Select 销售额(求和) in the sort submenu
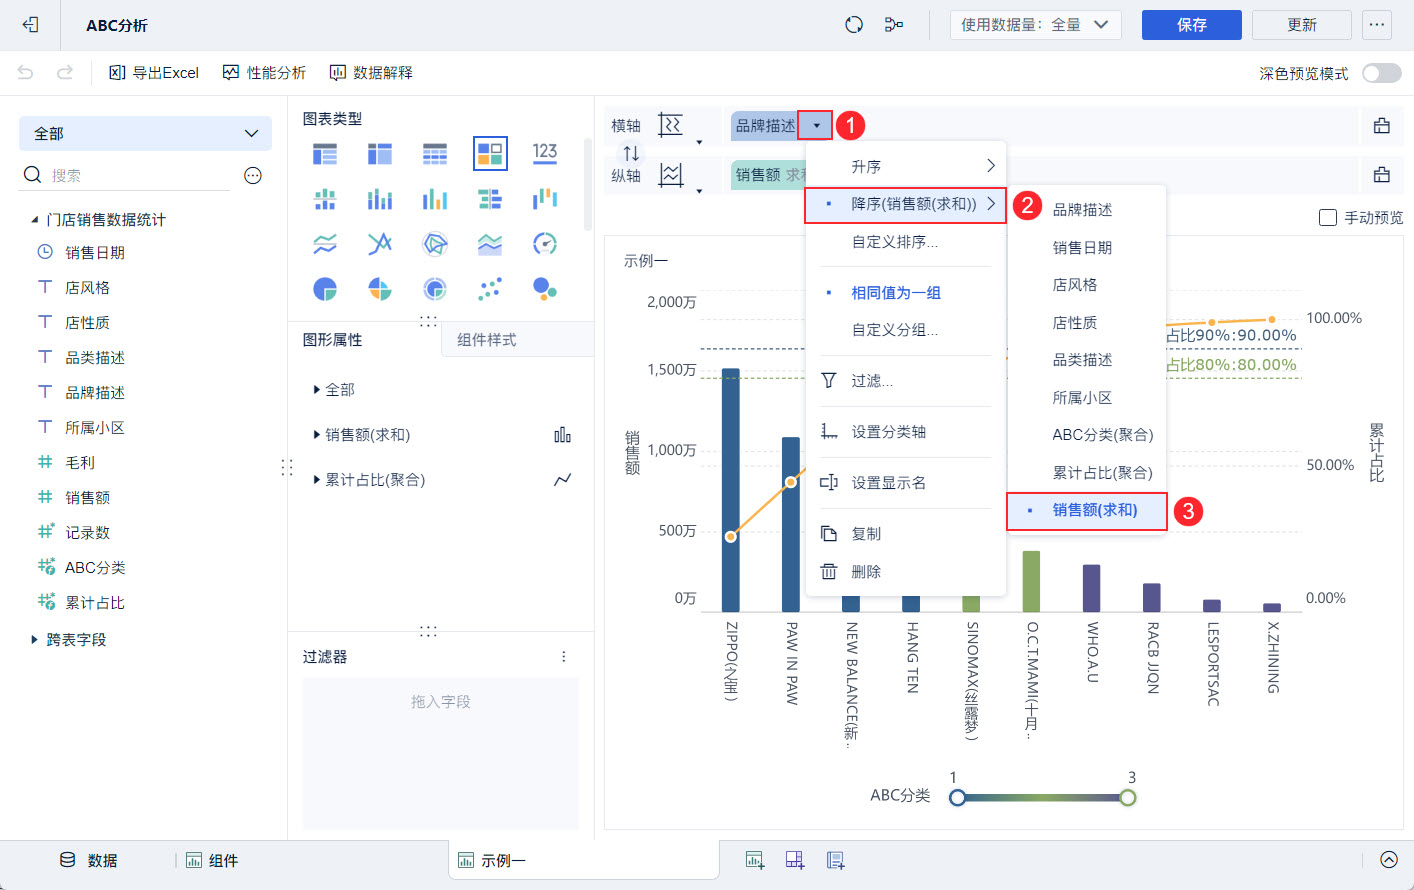This screenshot has width=1414, height=890. point(1087,511)
